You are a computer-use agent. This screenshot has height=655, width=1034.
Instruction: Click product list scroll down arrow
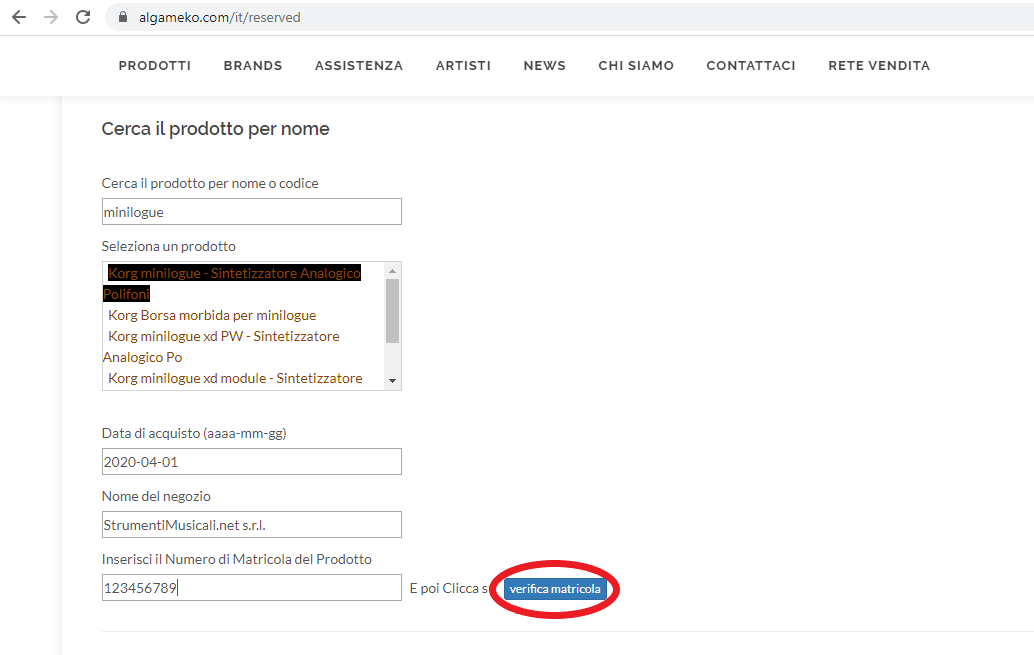[392, 381]
